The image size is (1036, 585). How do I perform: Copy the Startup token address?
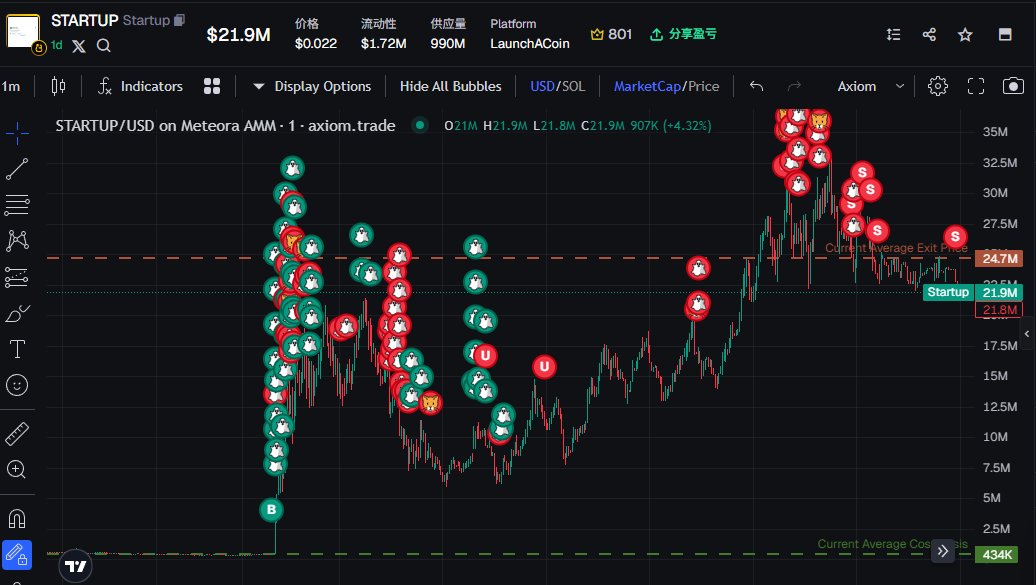click(180, 20)
